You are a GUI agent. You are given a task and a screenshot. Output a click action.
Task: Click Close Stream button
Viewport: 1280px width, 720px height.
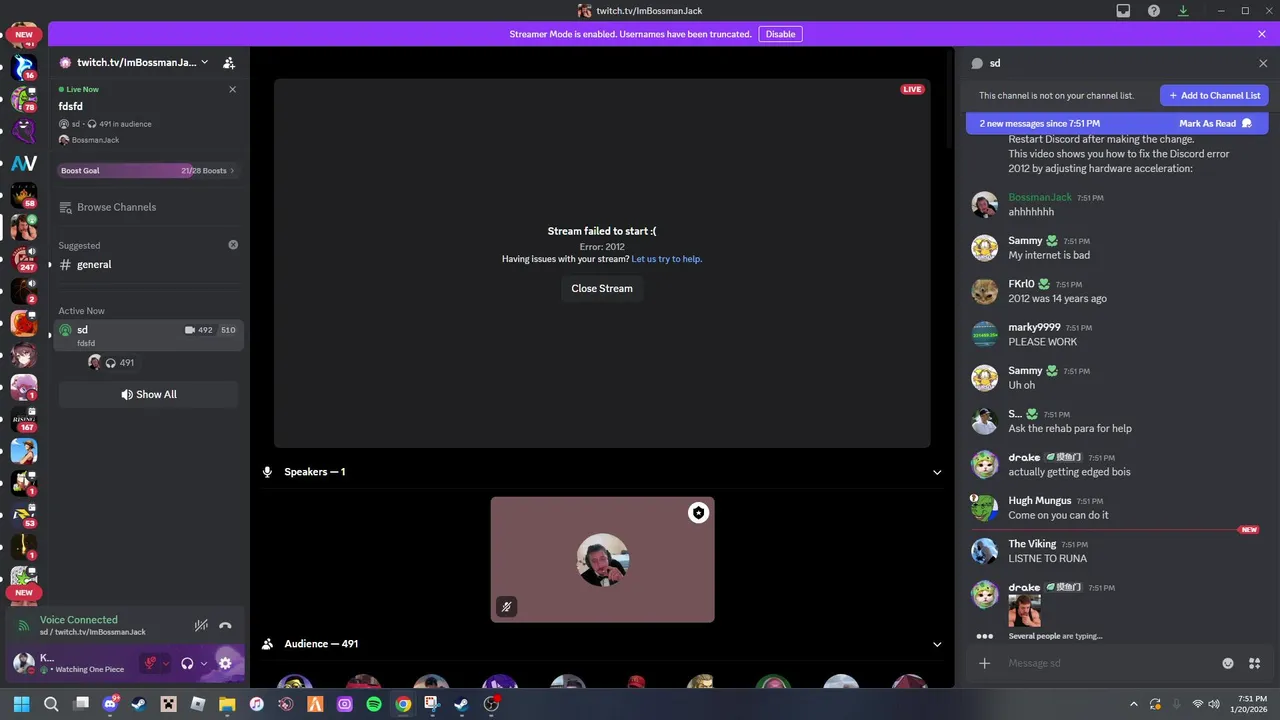pos(602,288)
